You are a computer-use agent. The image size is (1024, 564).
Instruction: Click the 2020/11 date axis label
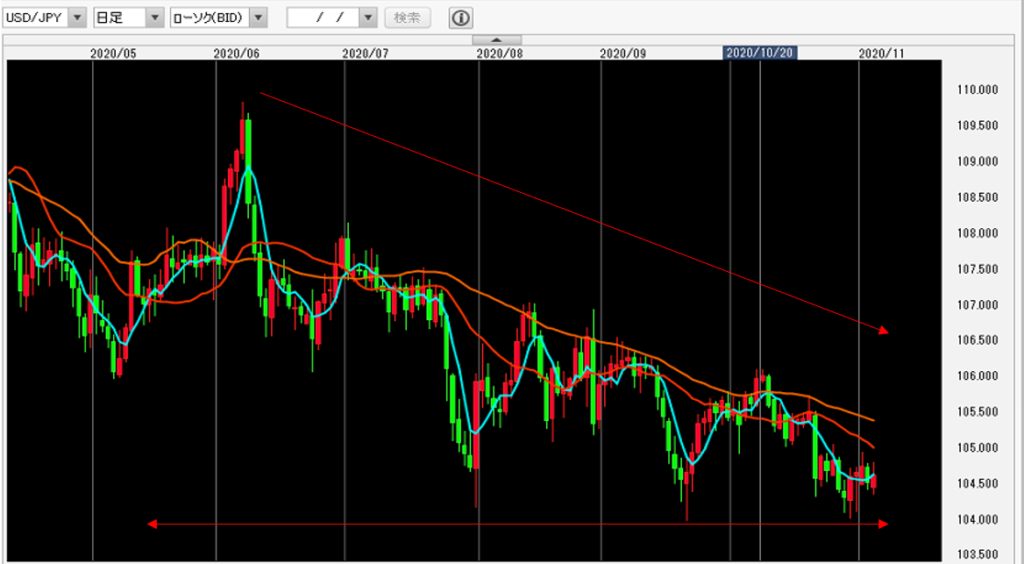coord(882,52)
